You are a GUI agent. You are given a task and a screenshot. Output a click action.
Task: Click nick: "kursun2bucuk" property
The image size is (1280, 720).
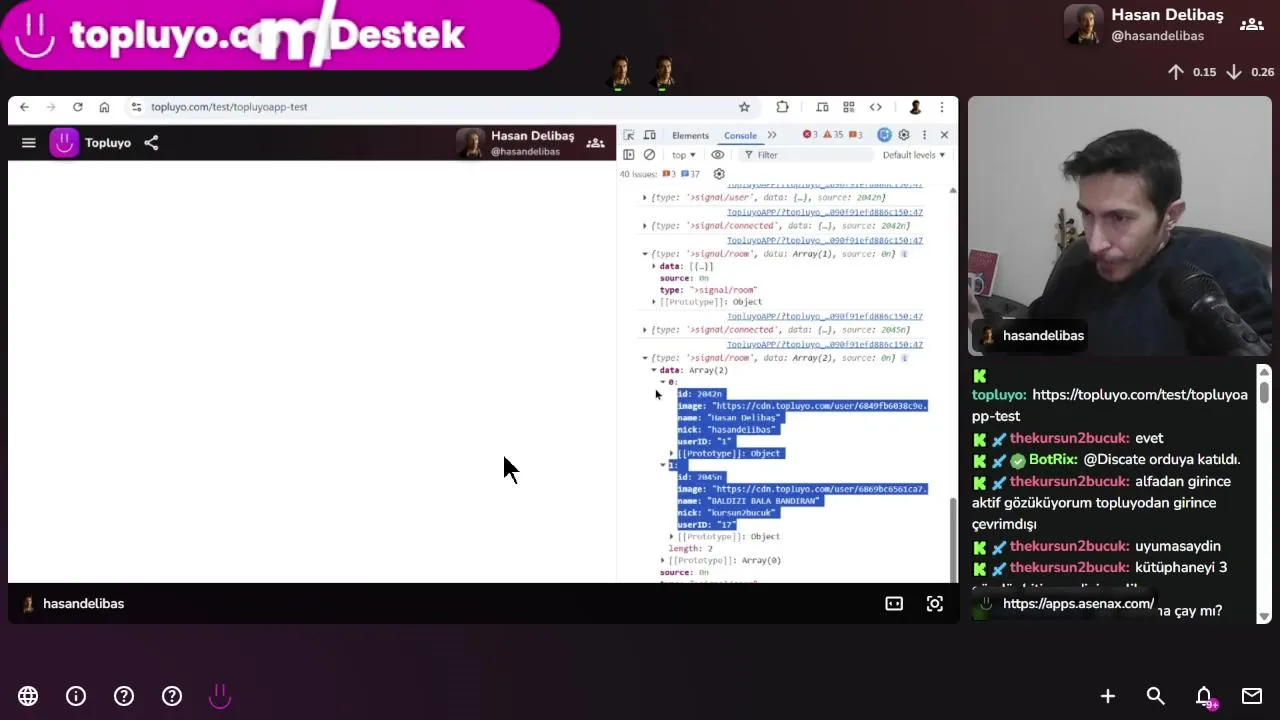click(726, 513)
